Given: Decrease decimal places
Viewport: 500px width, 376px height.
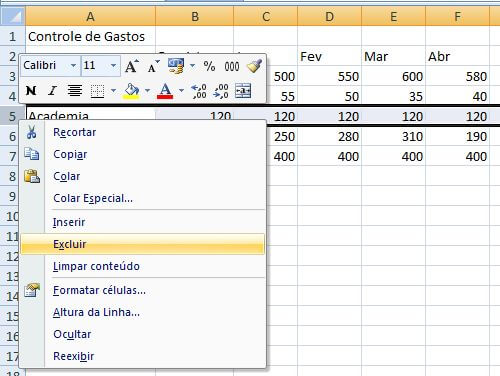Looking at the screenshot, I should (x=221, y=91).
